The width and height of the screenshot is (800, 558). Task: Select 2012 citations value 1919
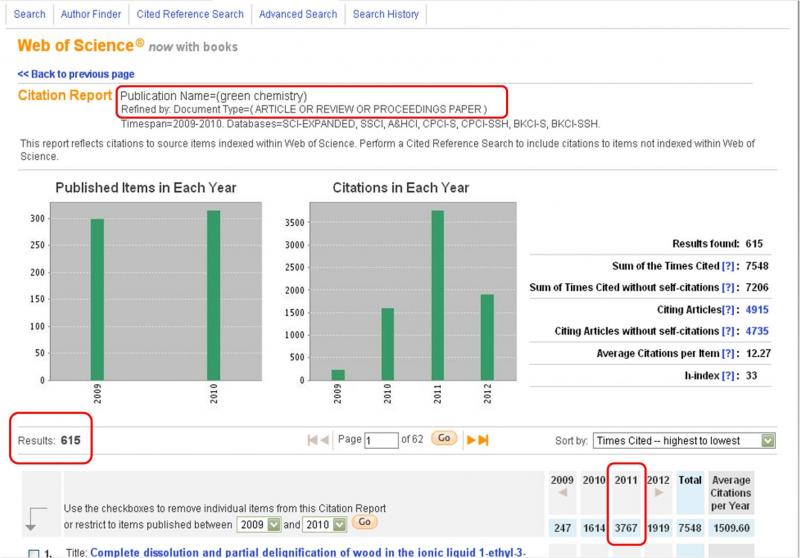click(x=658, y=528)
